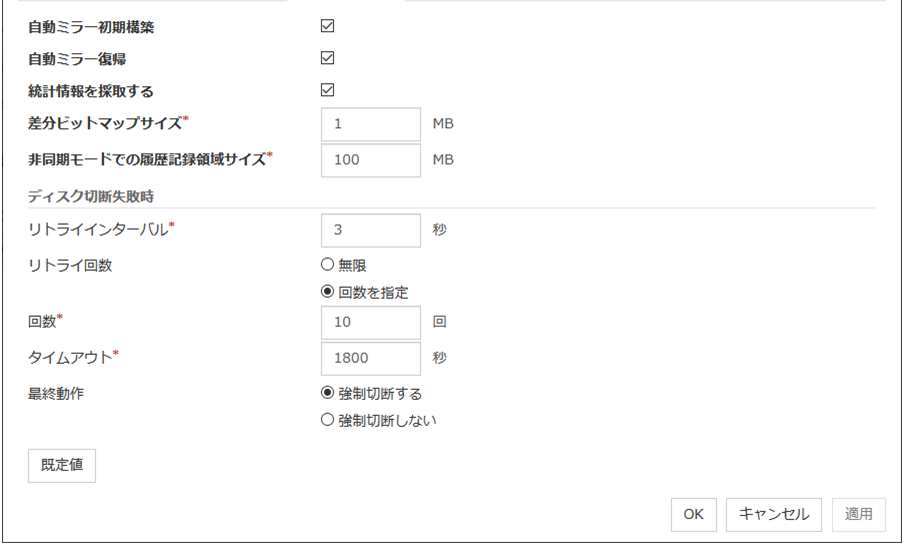The image size is (904, 545).
Task: Click the リトライ回数 label text
Action: click(x=71, y=265)
